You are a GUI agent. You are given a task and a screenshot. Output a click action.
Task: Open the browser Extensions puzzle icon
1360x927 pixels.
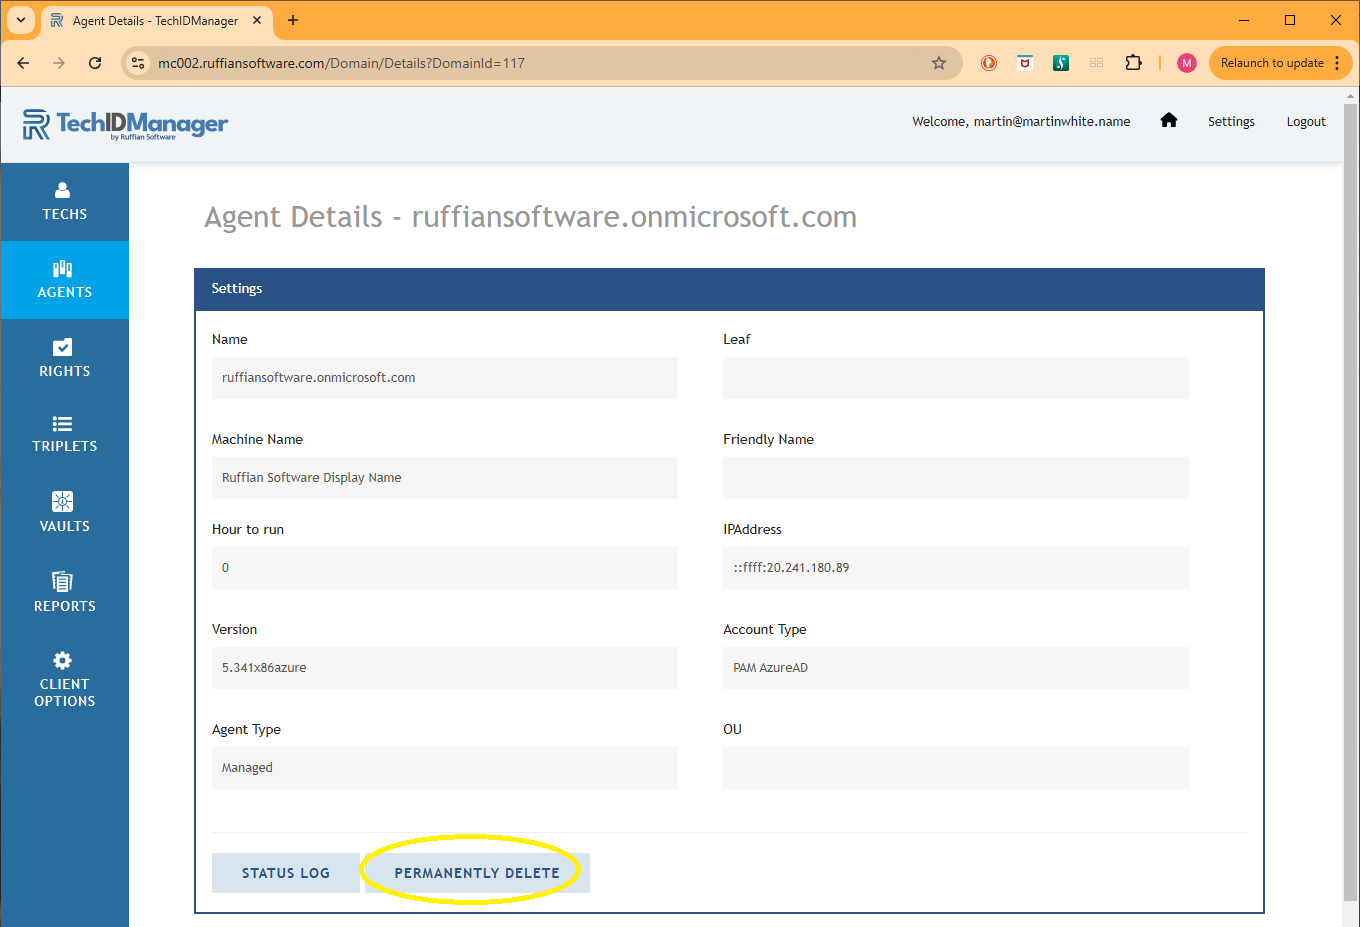[1133, 63]
